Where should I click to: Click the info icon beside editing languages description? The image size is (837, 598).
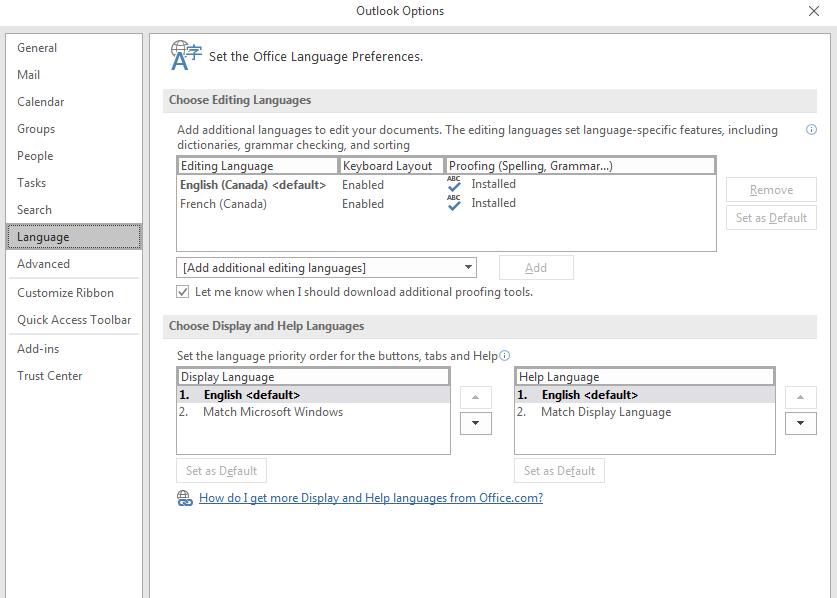pyautogui.click(x=811, y=130)
